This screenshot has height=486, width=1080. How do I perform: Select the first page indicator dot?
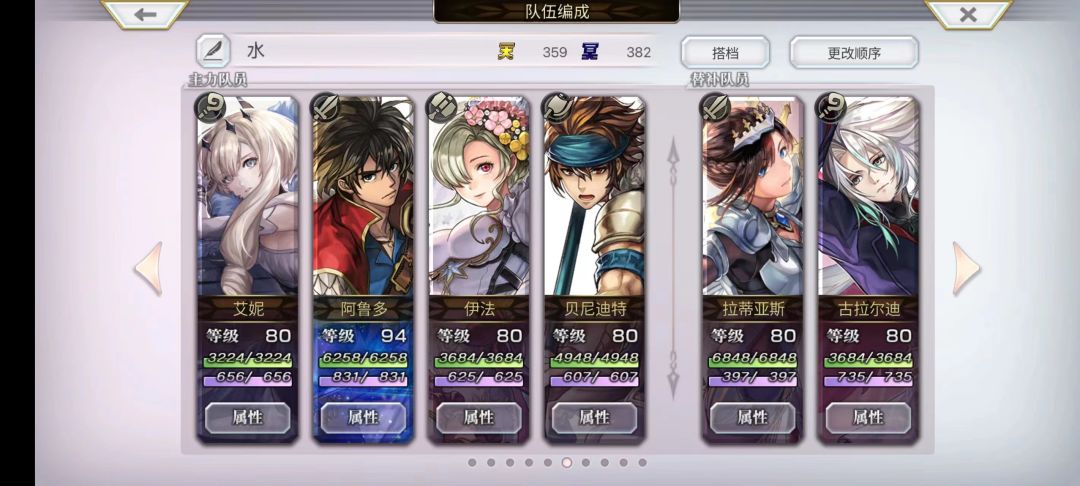[x=472, y=463]
